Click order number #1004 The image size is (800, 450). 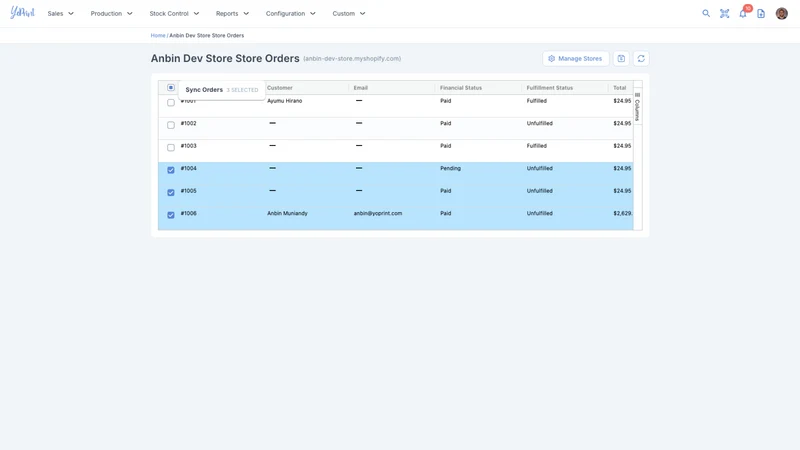pyautogui.click(x=188, y=168)
